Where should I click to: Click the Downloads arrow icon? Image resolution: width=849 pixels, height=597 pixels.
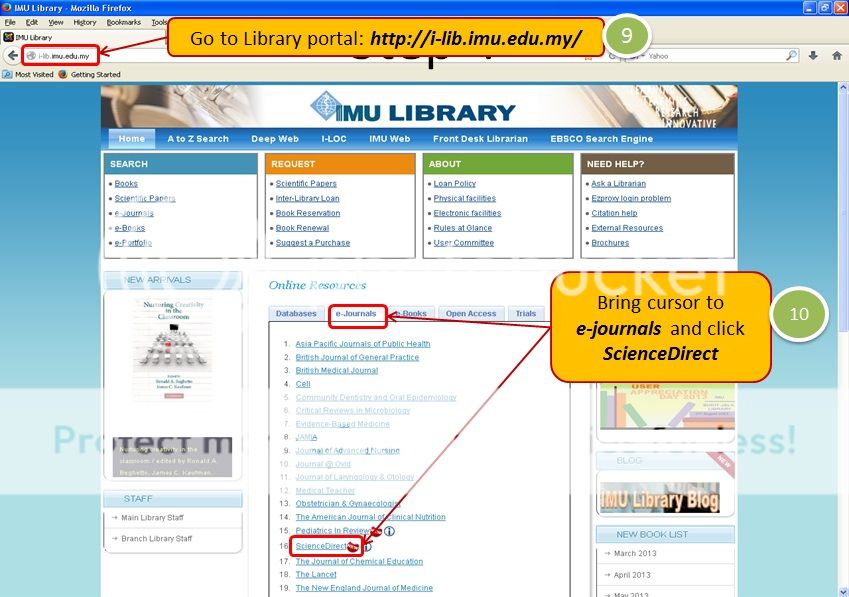click(812, 57)
